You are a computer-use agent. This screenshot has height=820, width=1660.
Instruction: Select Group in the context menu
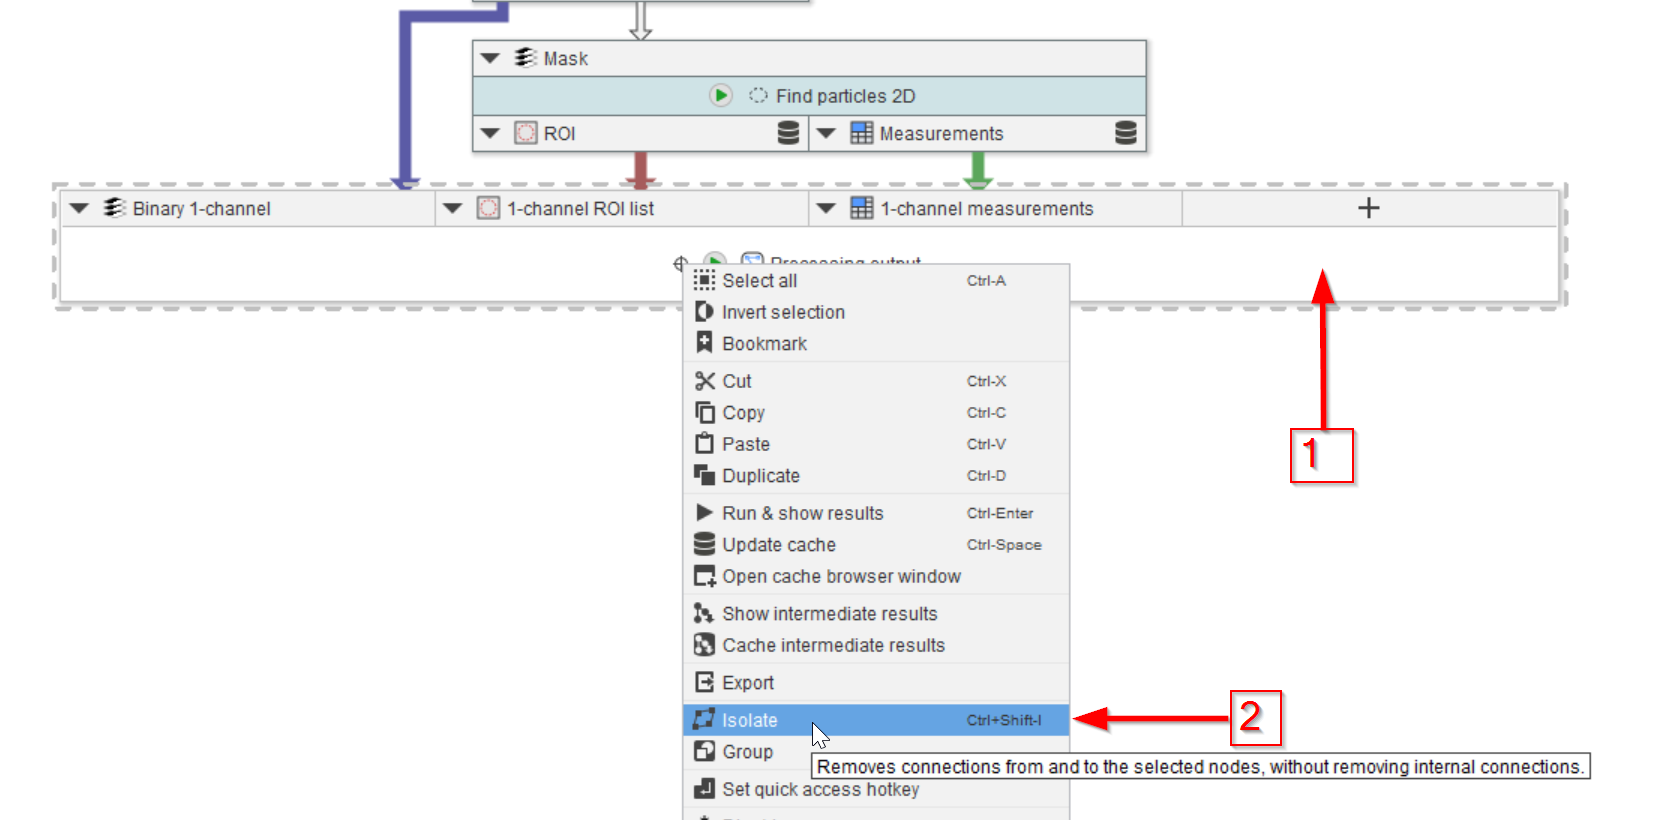point(747,752)
